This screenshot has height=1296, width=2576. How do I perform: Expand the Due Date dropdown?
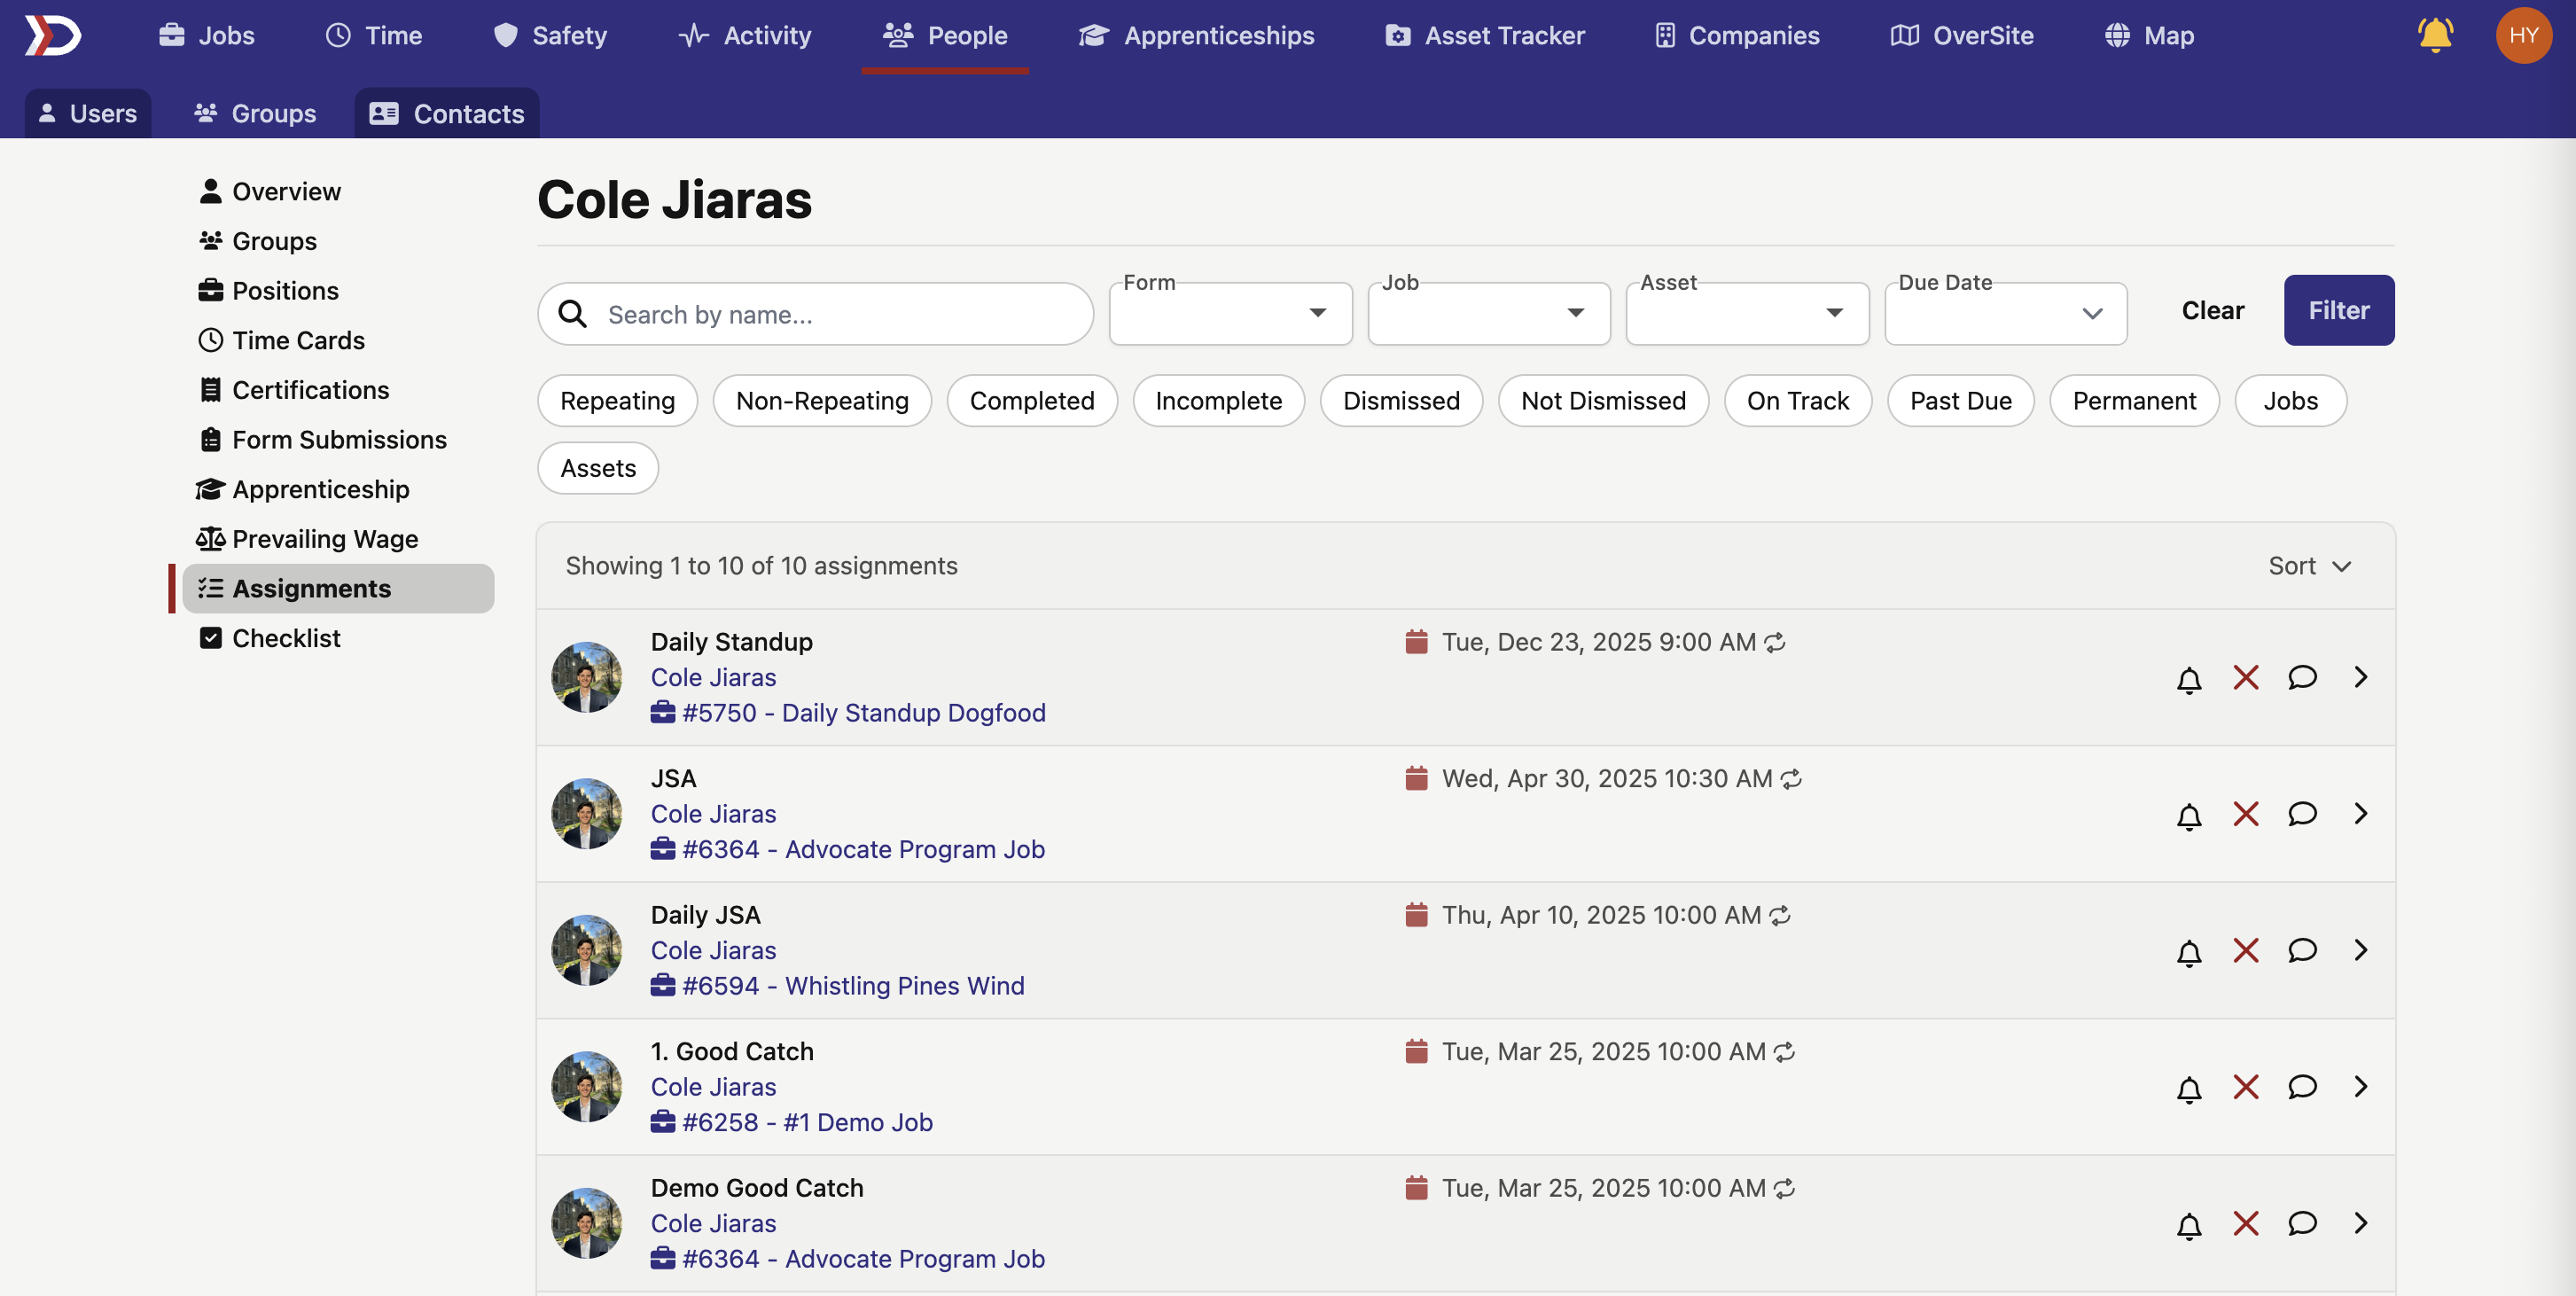tap(2004, 314)
